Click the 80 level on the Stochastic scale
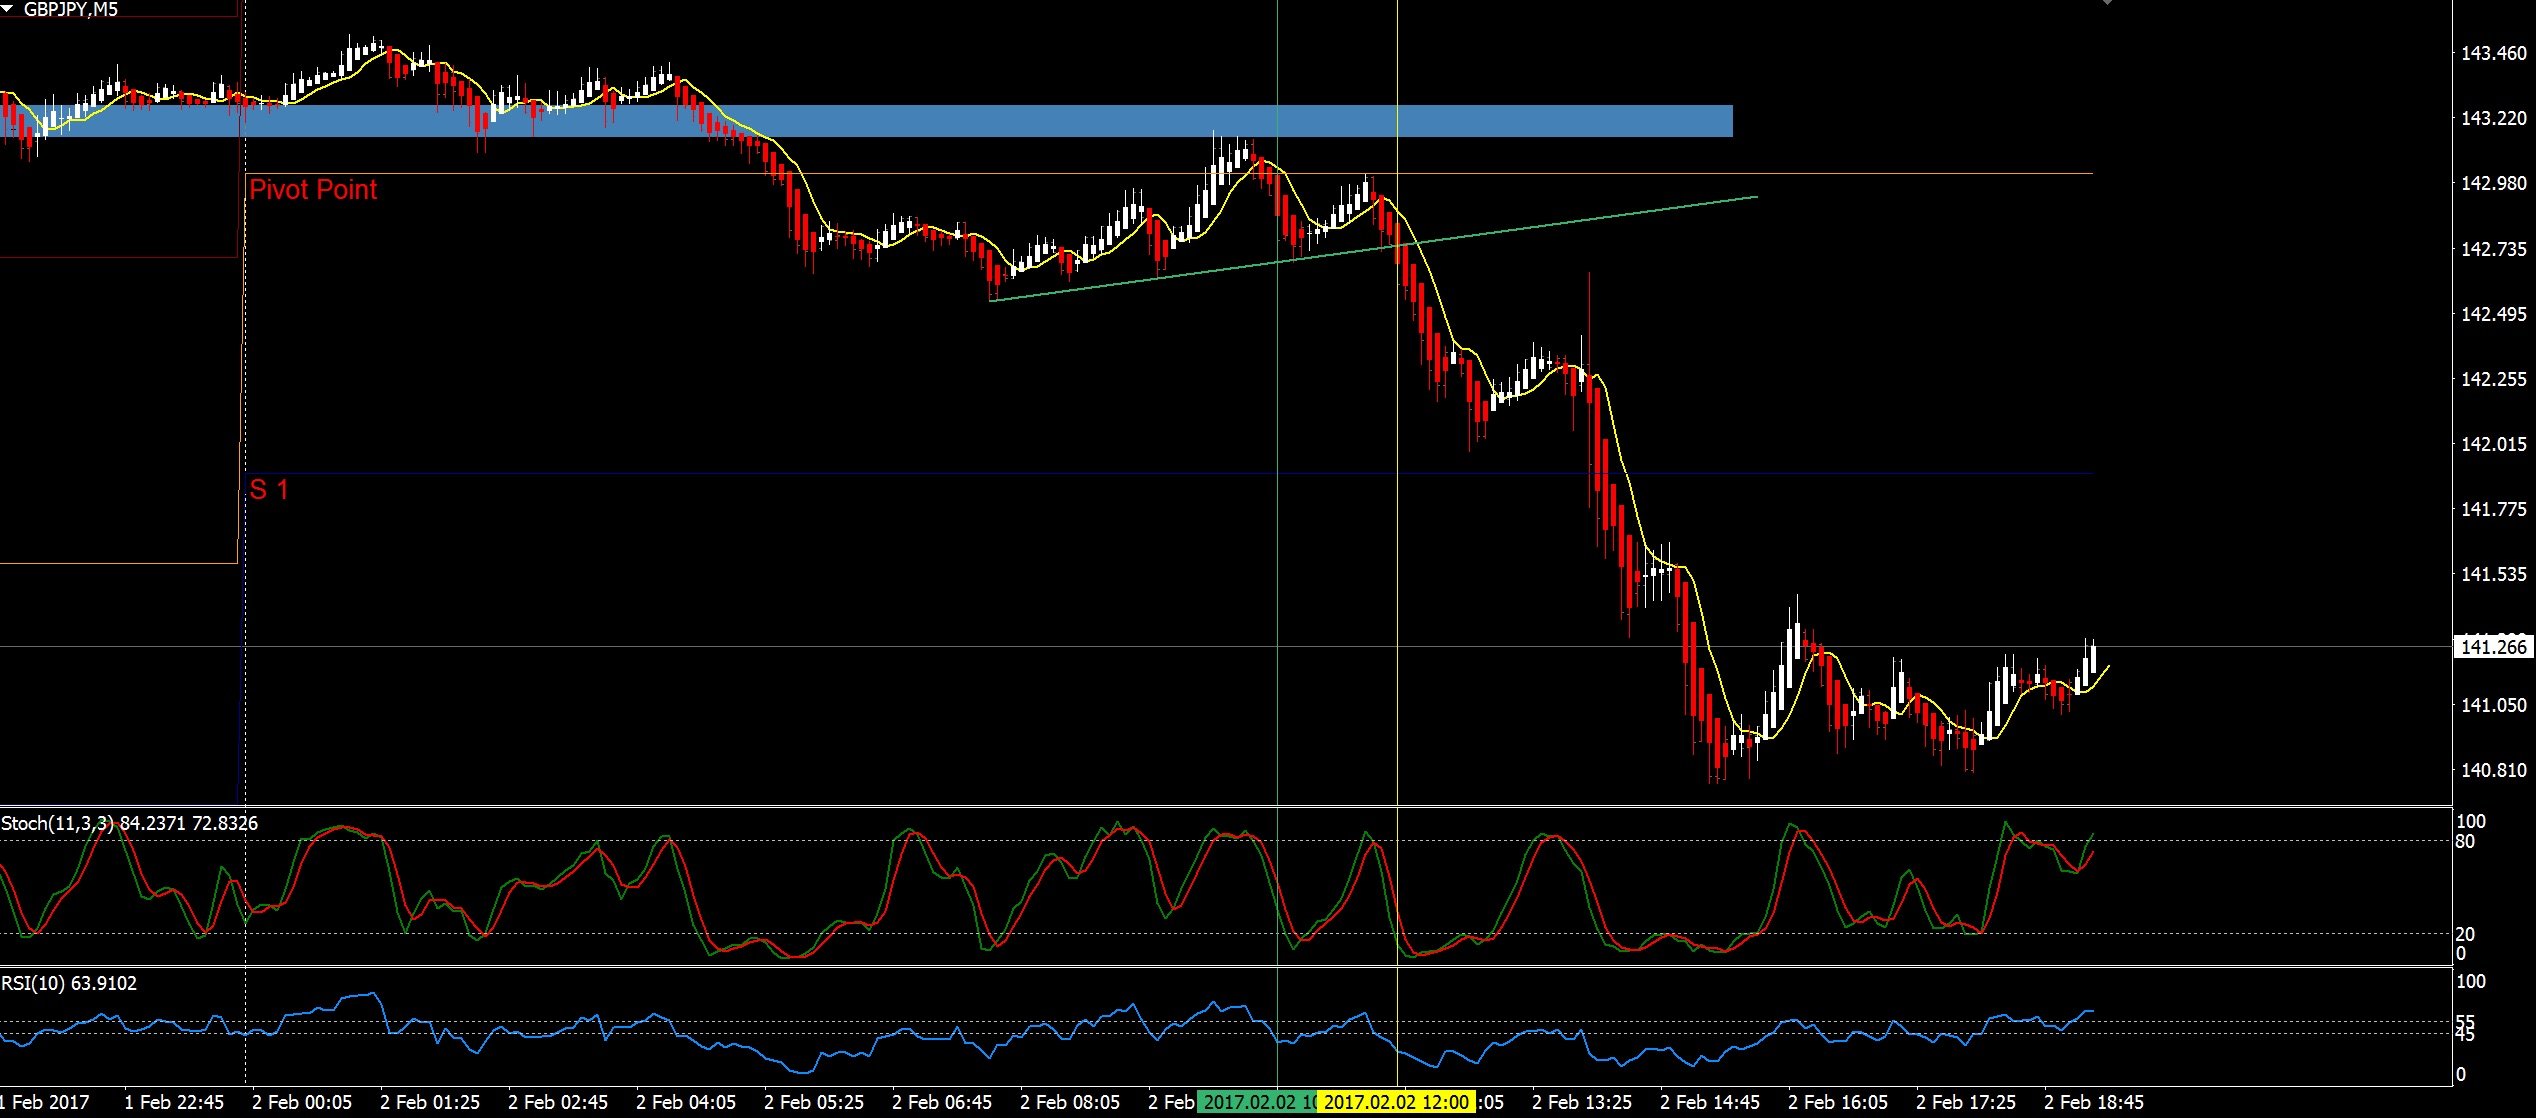The height and width of the screenshot is (1118, 2536). click(2465, 842)
